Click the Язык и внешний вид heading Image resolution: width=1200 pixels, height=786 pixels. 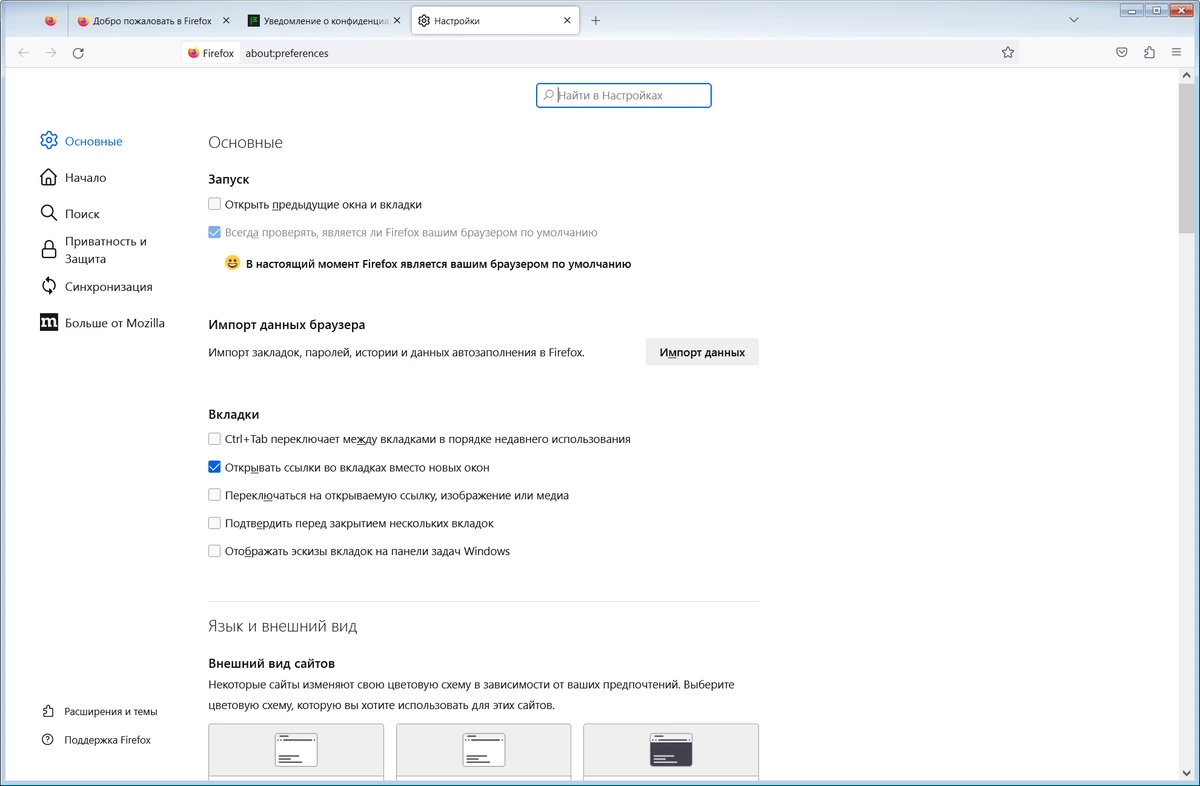(x=283, y=626)
